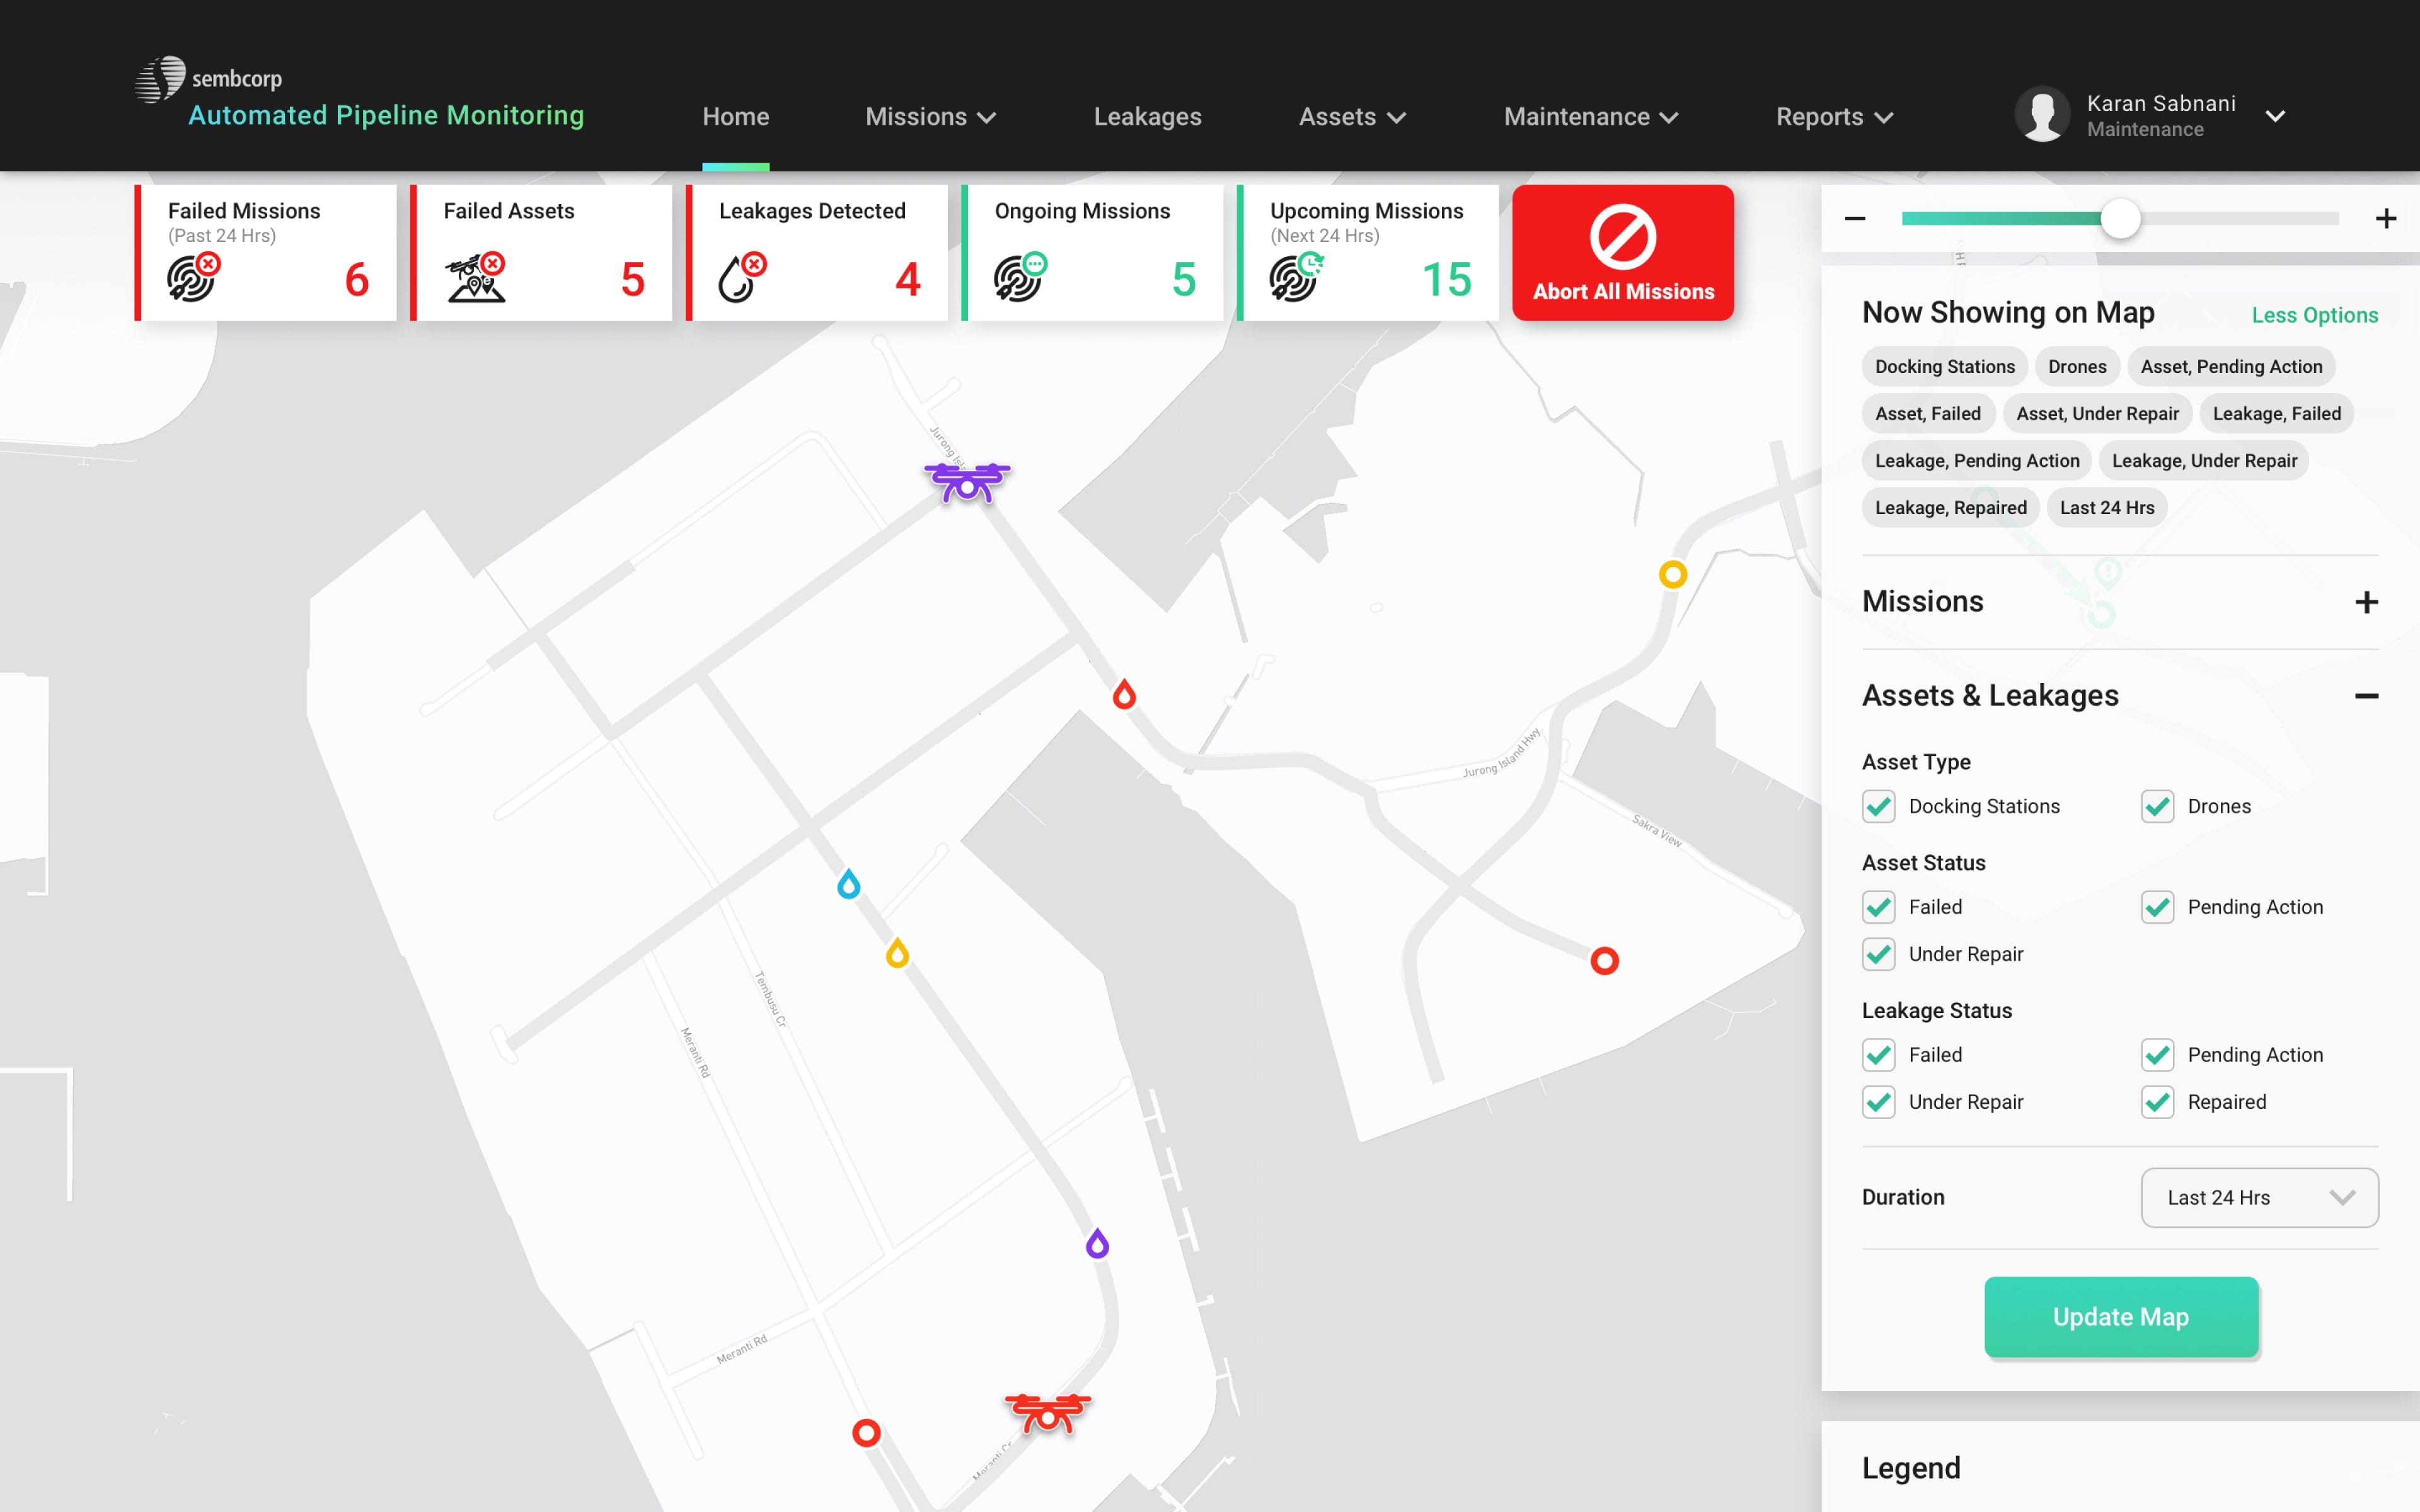Click the Abort All Missions button
The width and height of the screenshot is (2420, 1512).
pyautogui.click(x=1623, y=252)
